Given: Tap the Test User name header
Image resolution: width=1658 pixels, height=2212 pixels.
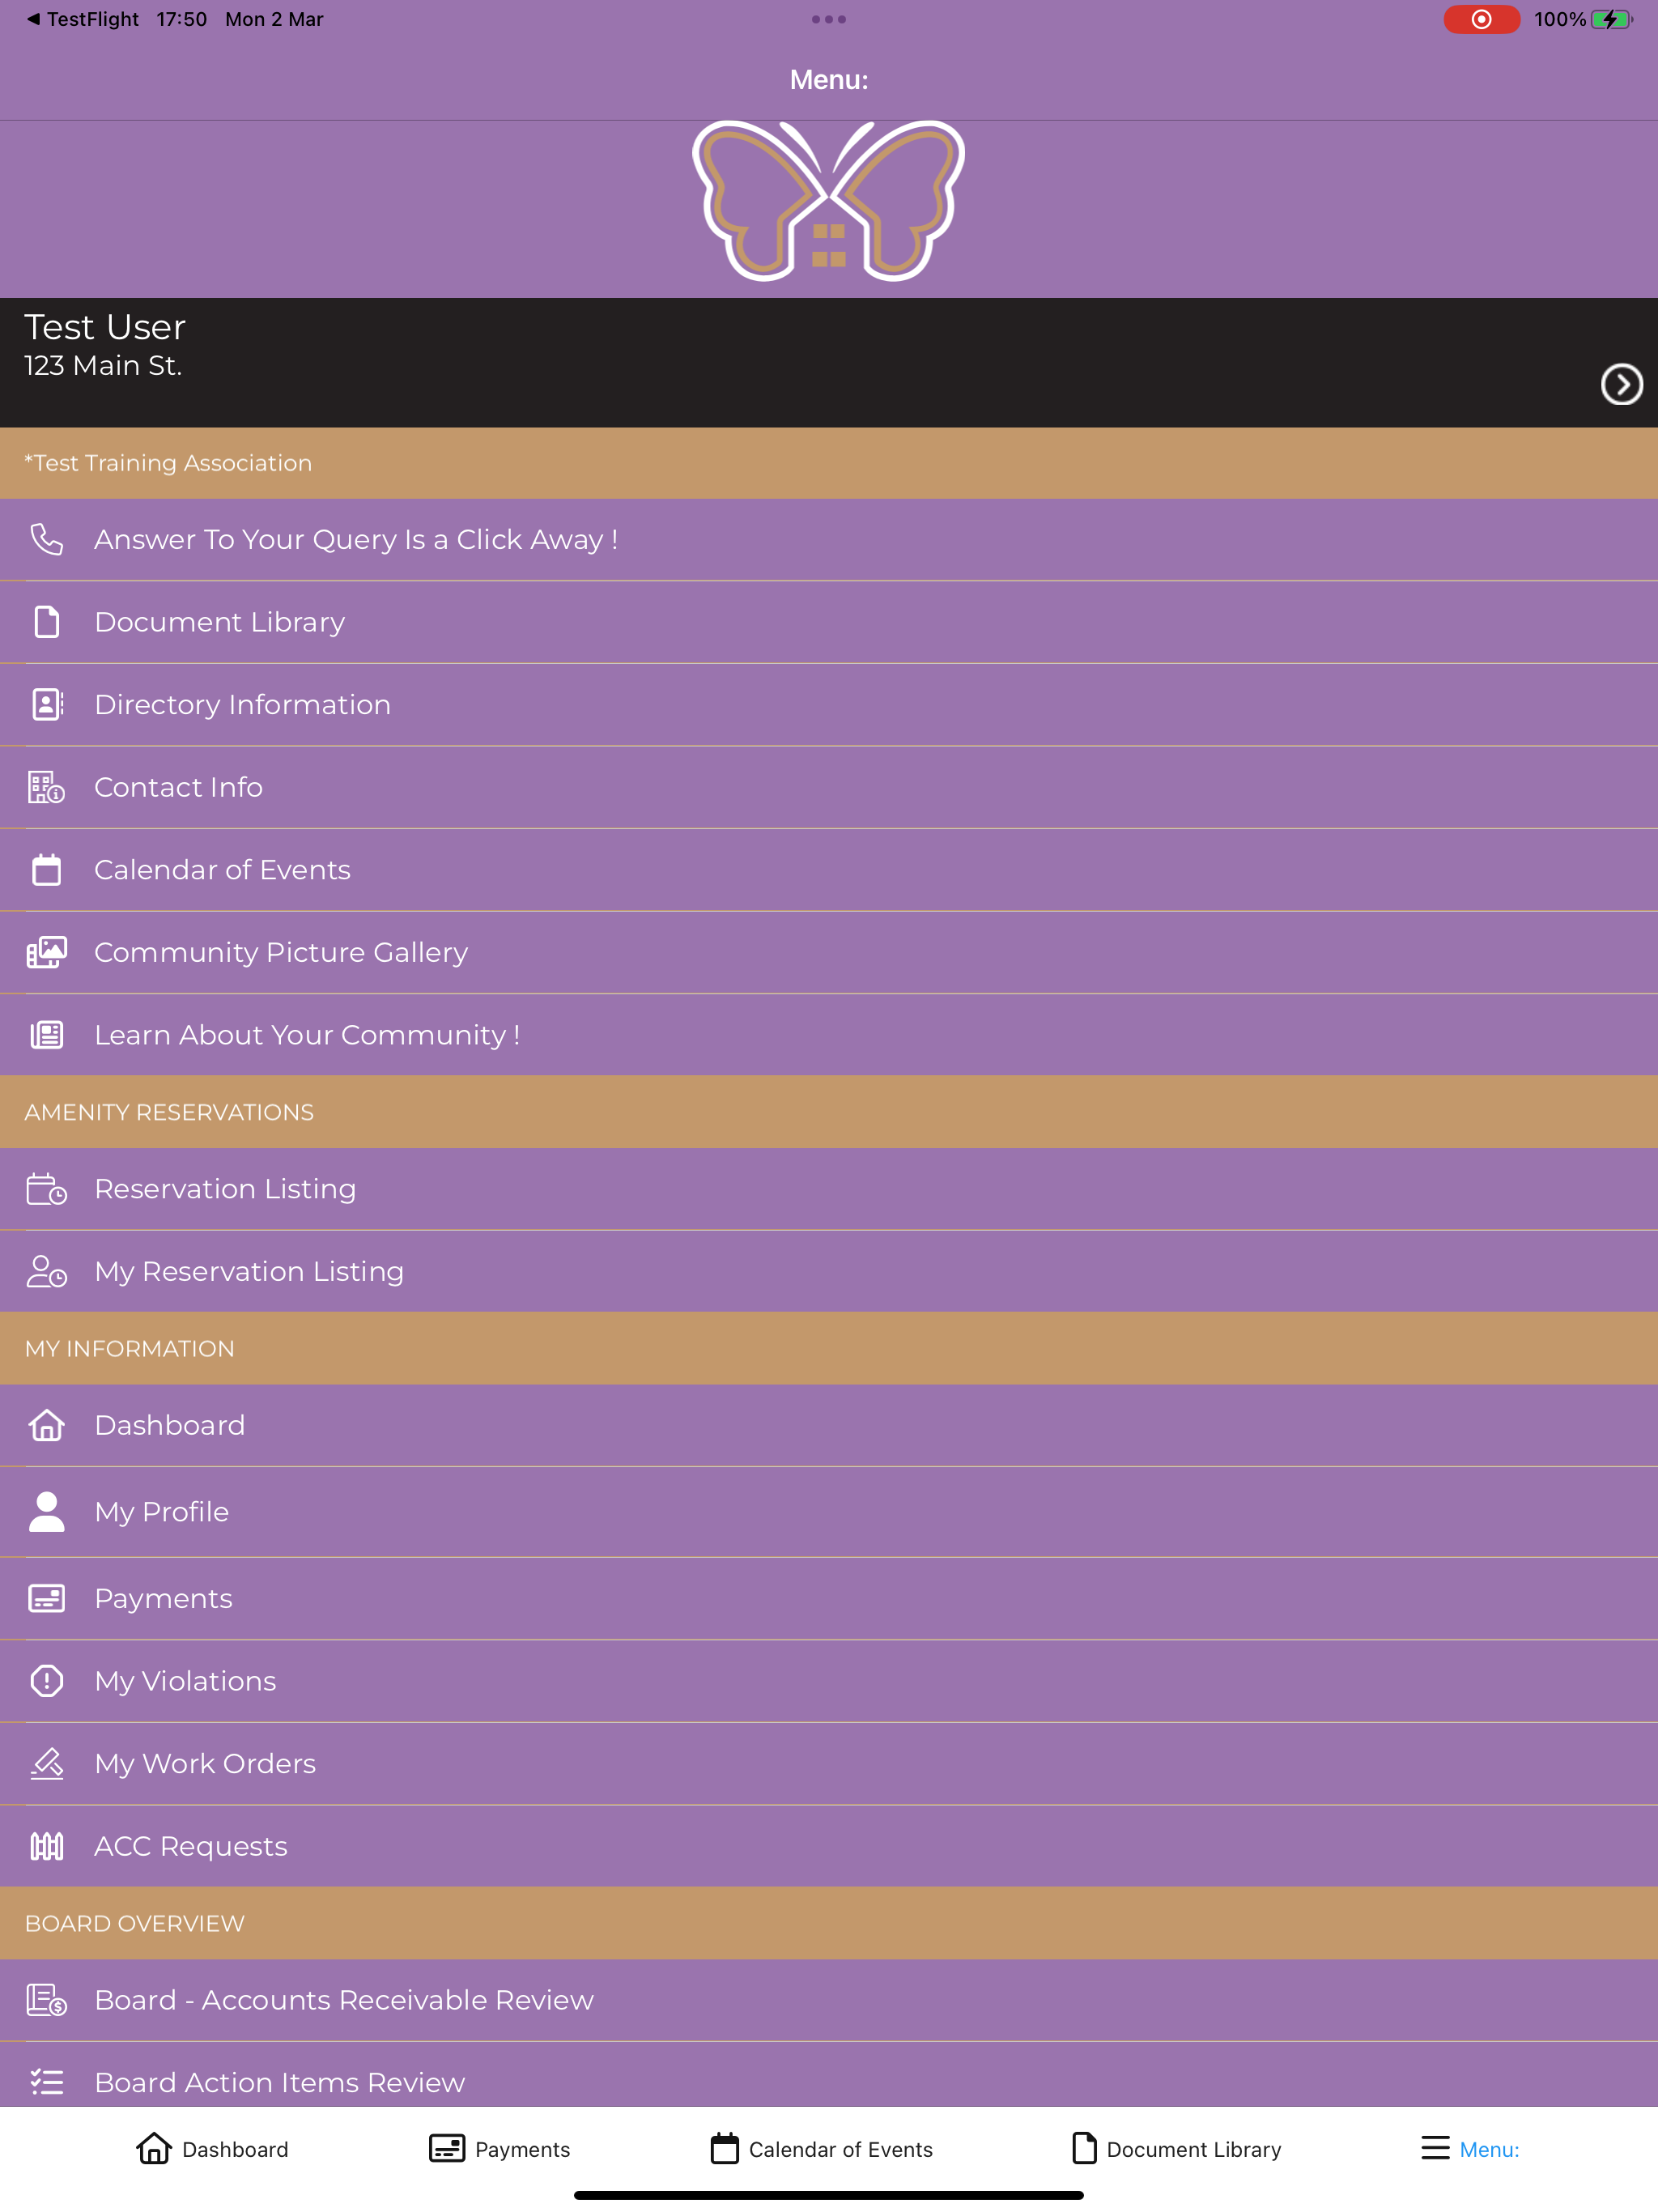Looking at the screenshot, I should point(105,327).
